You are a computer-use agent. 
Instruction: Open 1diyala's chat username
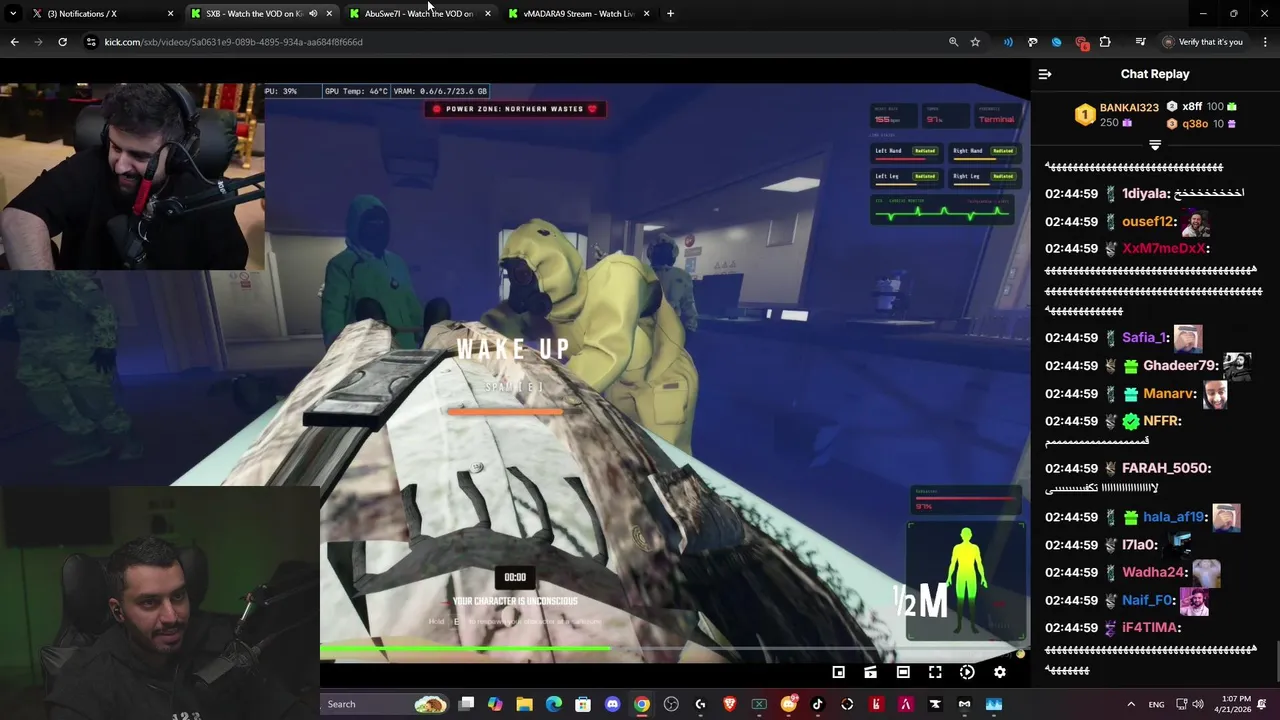click(x=1145, y=194)
